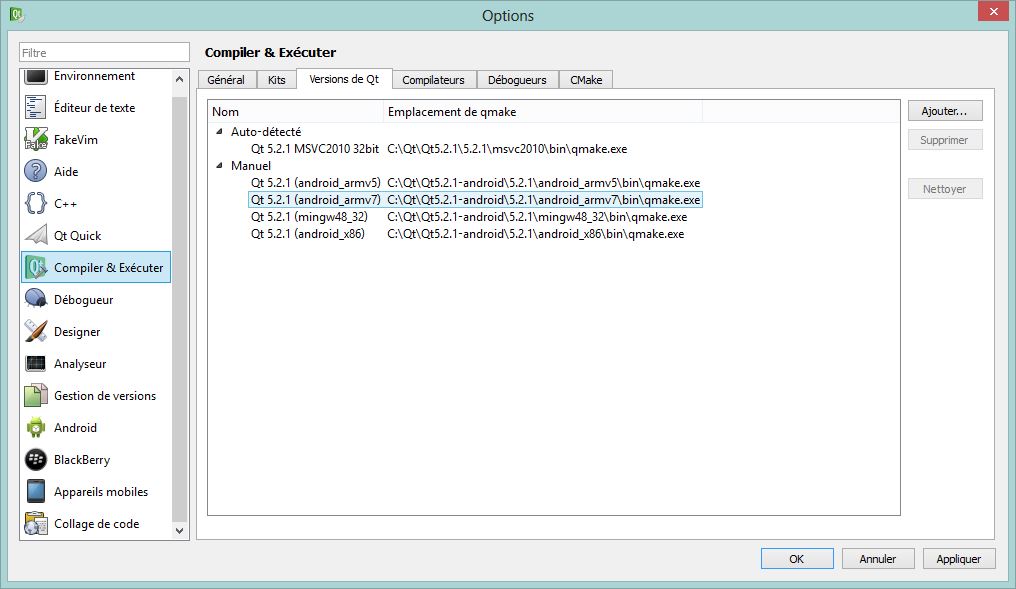1016x589 pixels.
Task: Open the C++ braces icon
Action: (x=36, y=203)
